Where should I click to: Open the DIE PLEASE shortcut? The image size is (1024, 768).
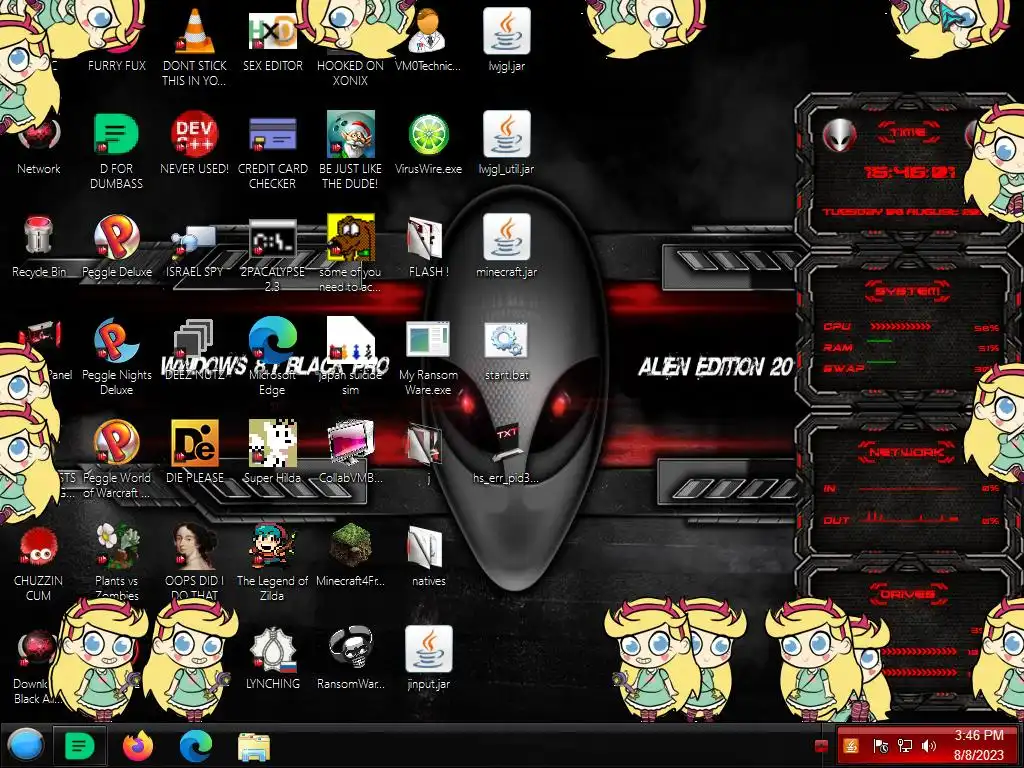coord(194,442)
